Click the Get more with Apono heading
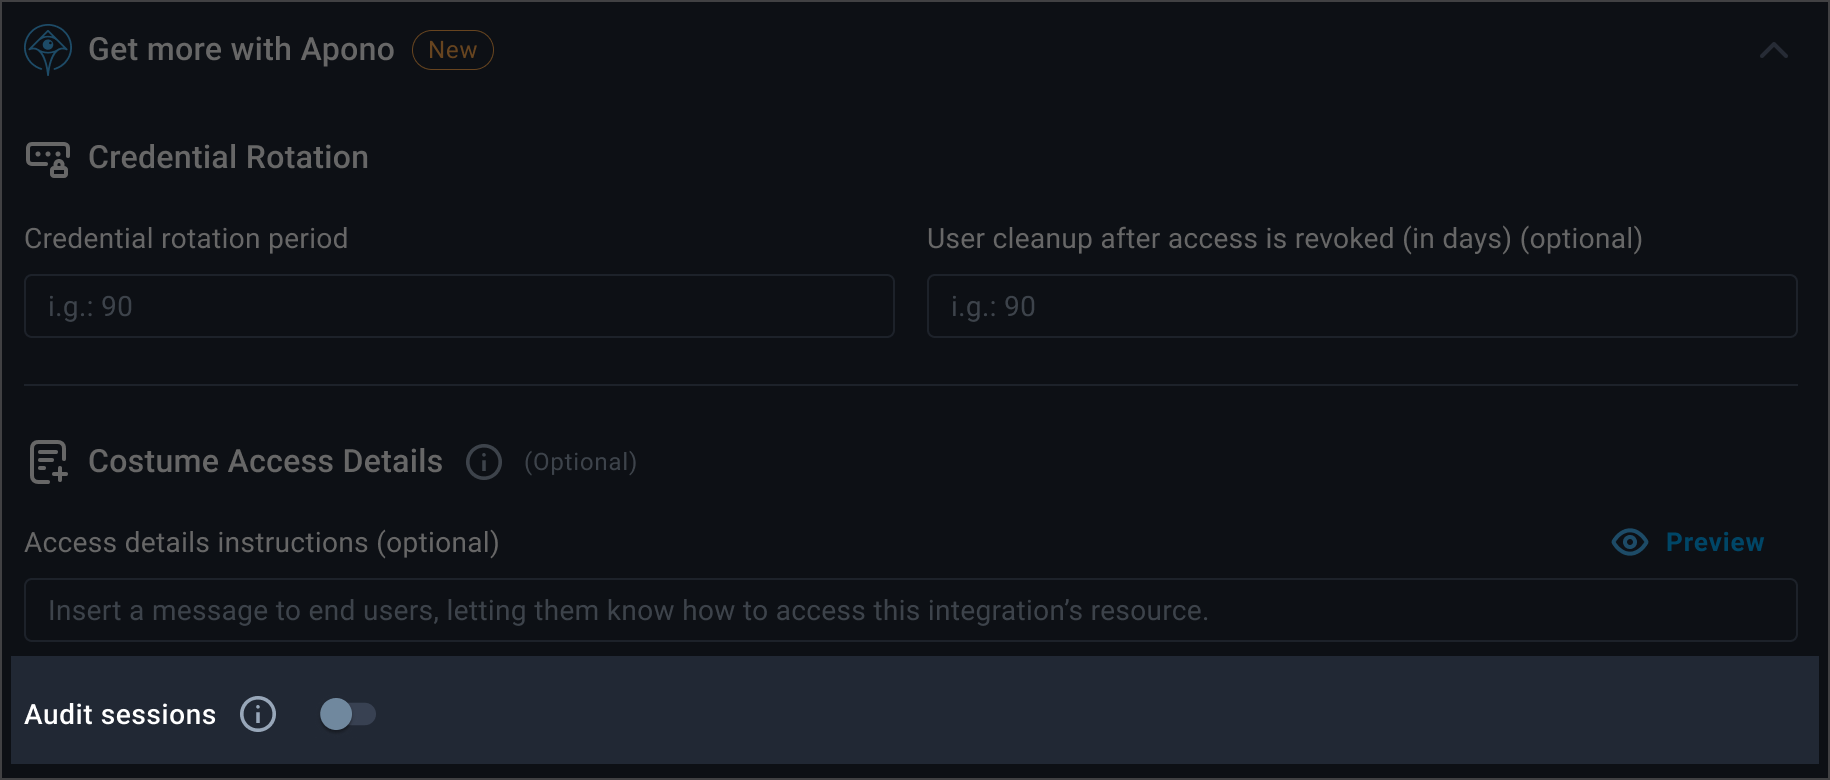 point(241,50)
